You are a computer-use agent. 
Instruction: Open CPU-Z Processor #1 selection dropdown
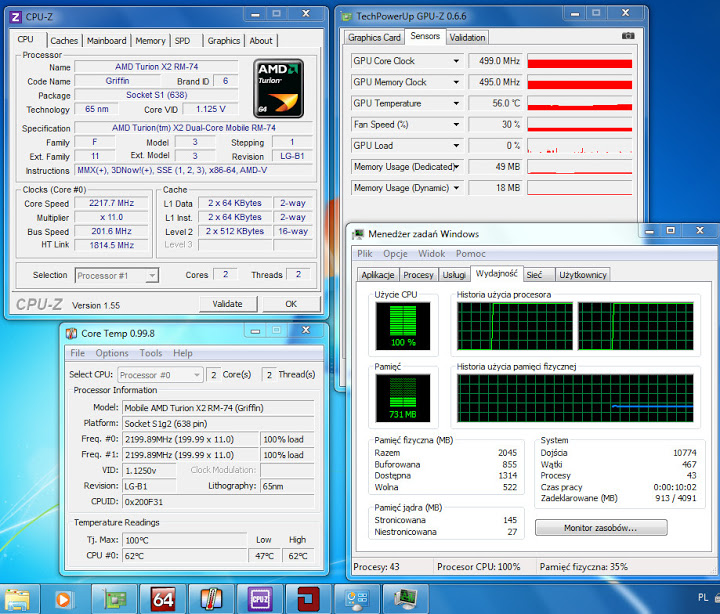coord(117,276)
